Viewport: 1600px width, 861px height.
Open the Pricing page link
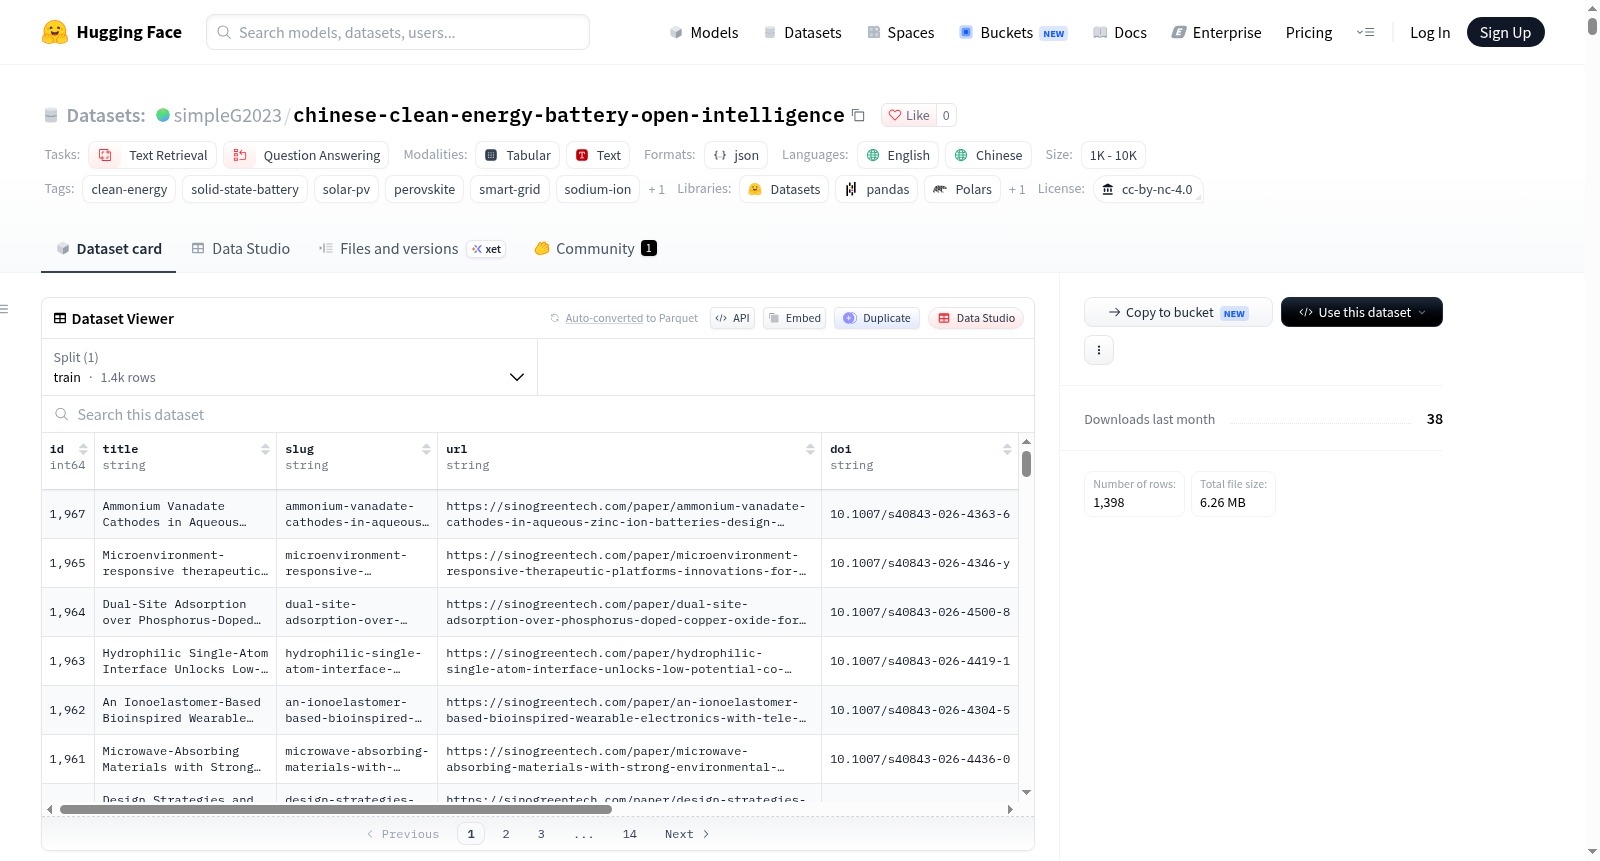(1309, 32)
